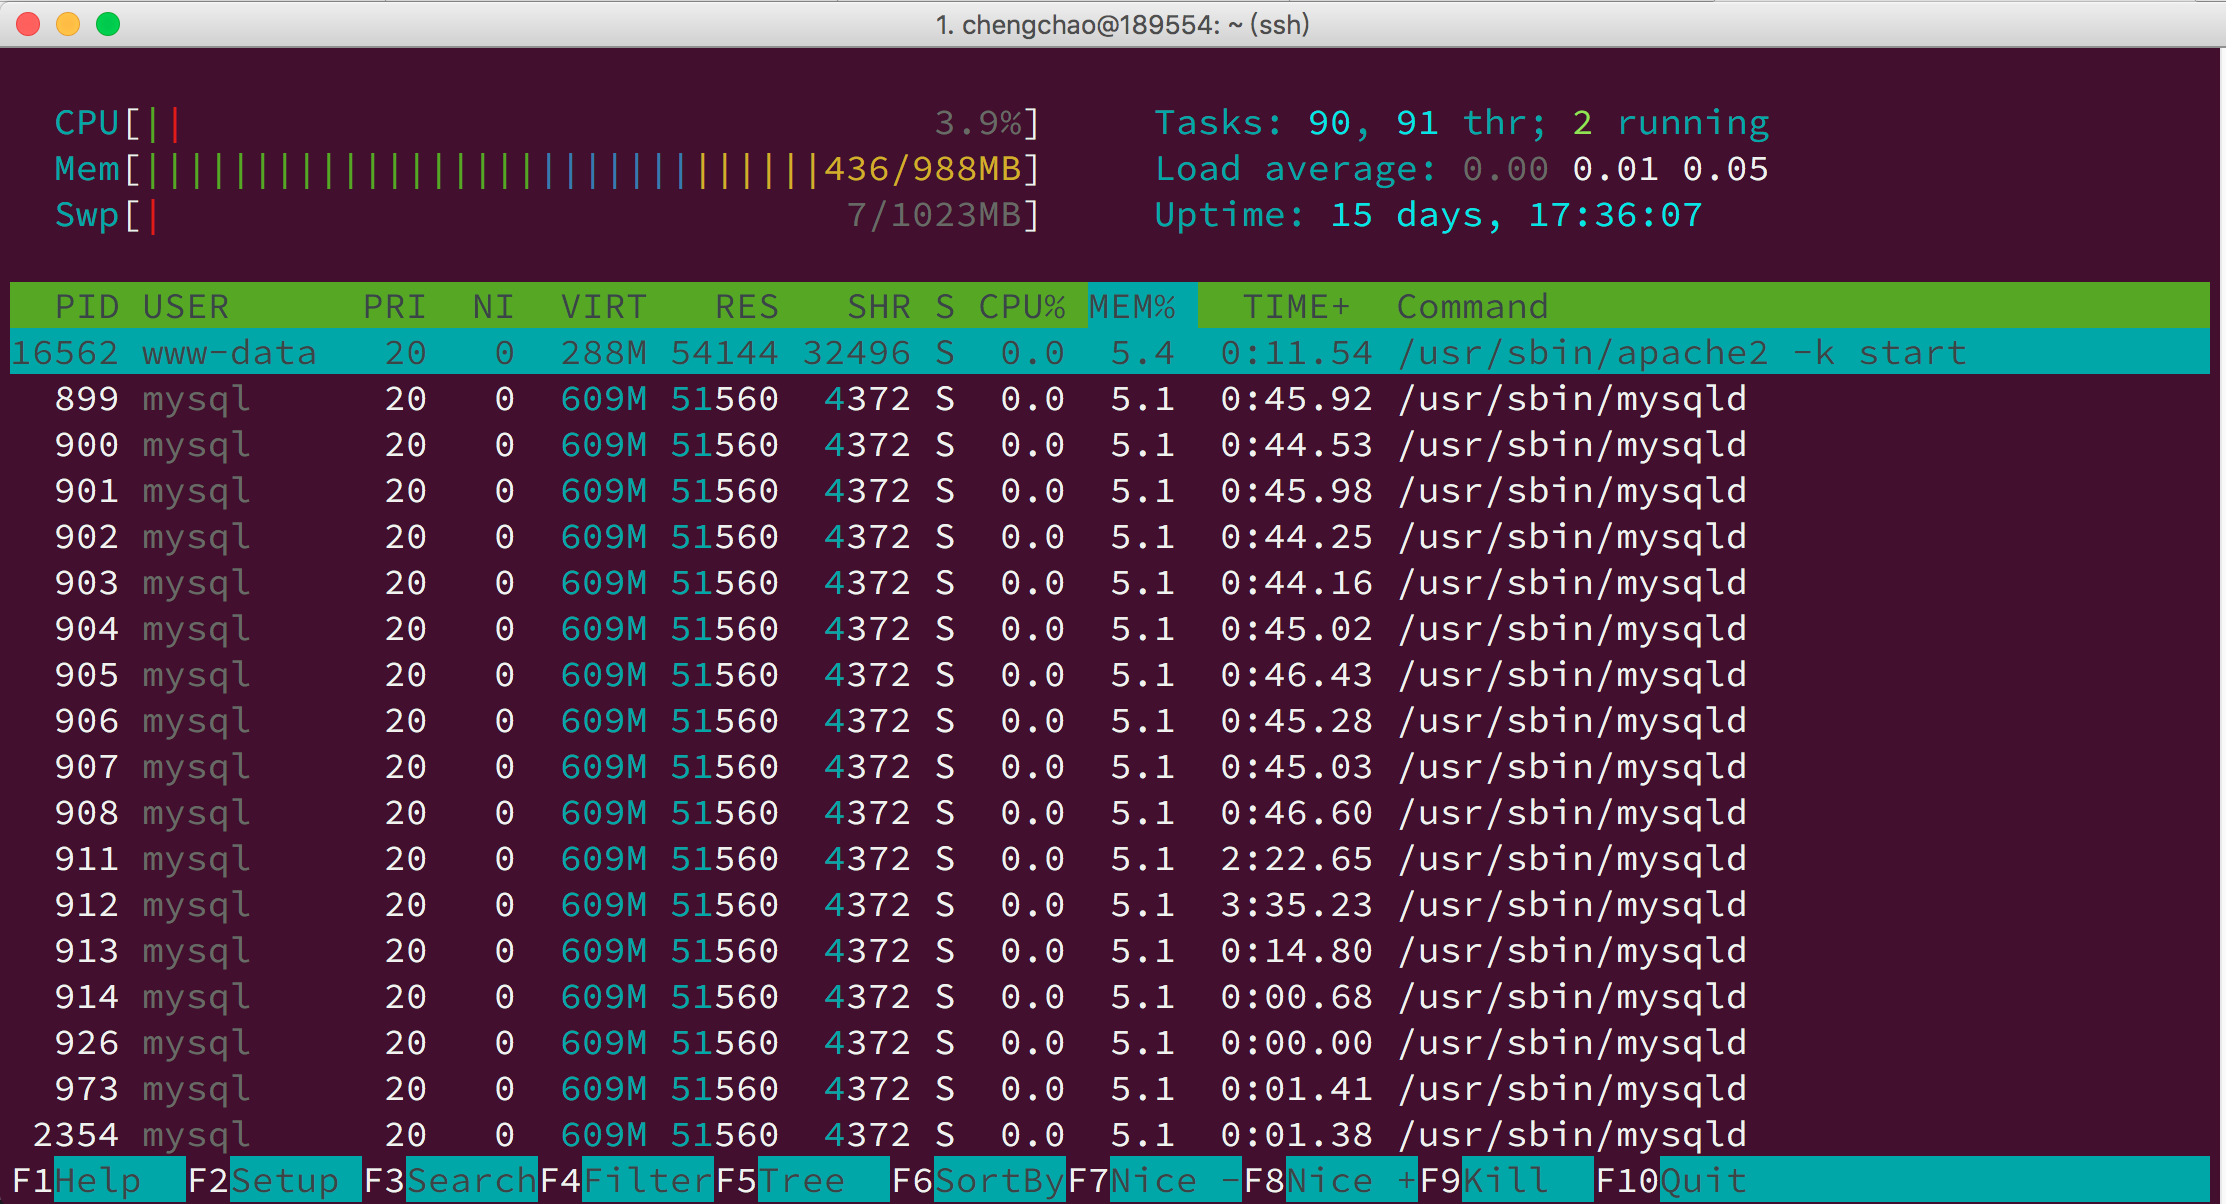Sort by the PID column header
This screenshot has height=1204, width=2226.
87,306
